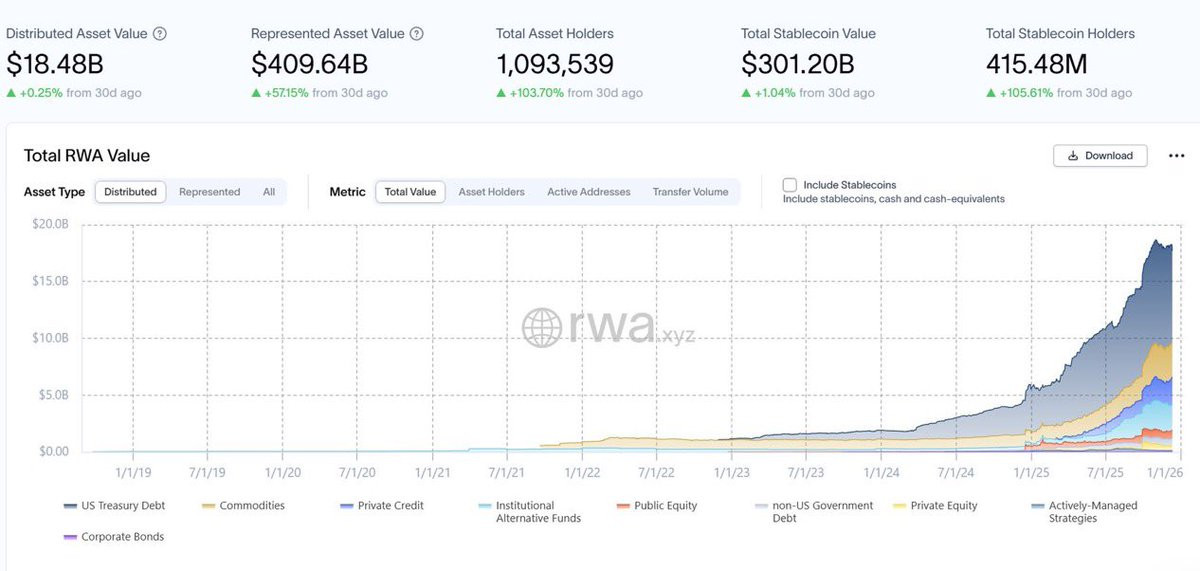The width and height of the screenshot is (1200, 571).
Task: Click the Download button
Action: (1100, 156)
